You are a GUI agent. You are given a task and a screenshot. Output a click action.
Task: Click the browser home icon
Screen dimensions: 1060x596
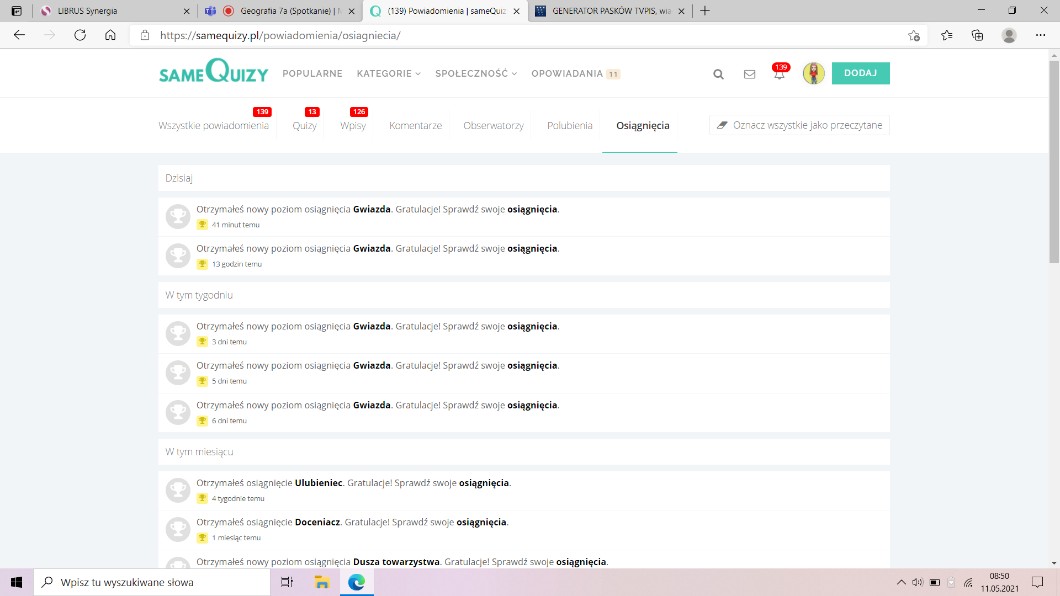coord(110,35)
